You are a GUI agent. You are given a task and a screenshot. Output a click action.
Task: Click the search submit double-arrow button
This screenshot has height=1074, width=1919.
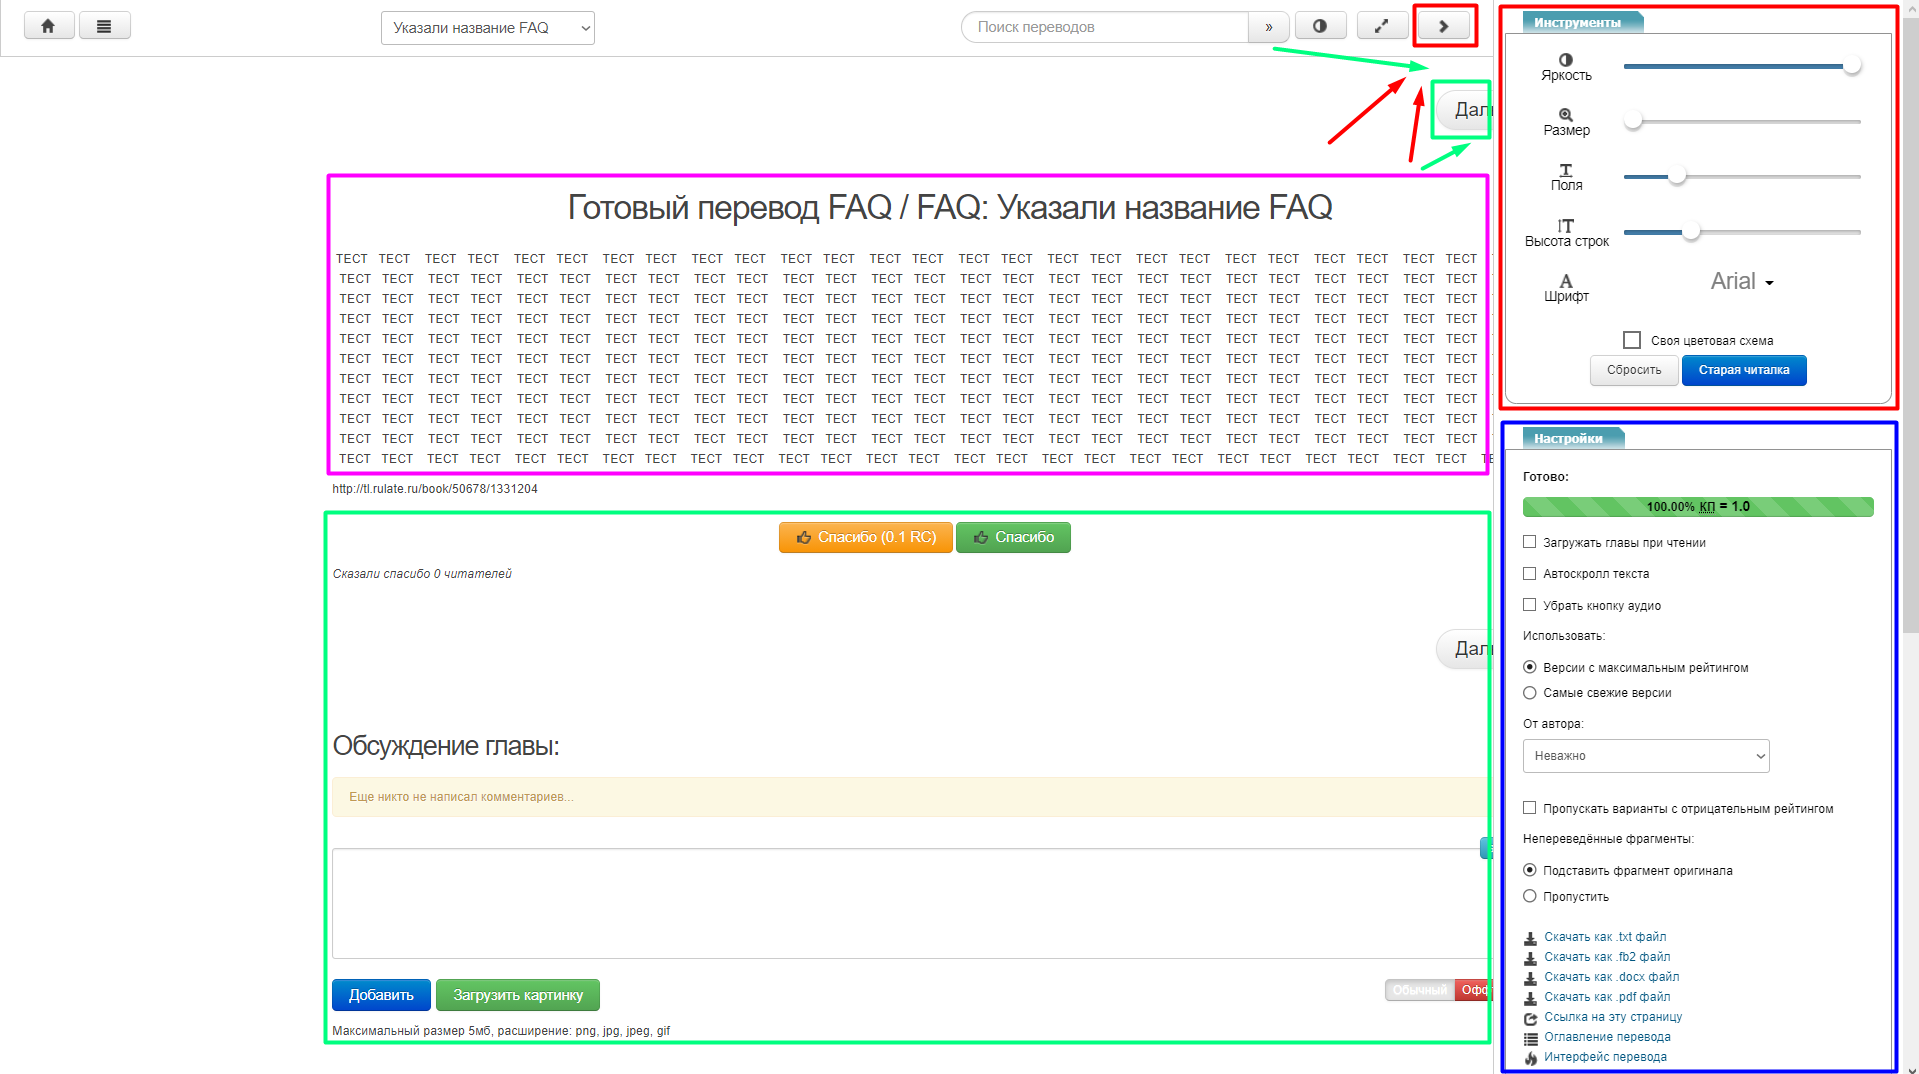1268,27
